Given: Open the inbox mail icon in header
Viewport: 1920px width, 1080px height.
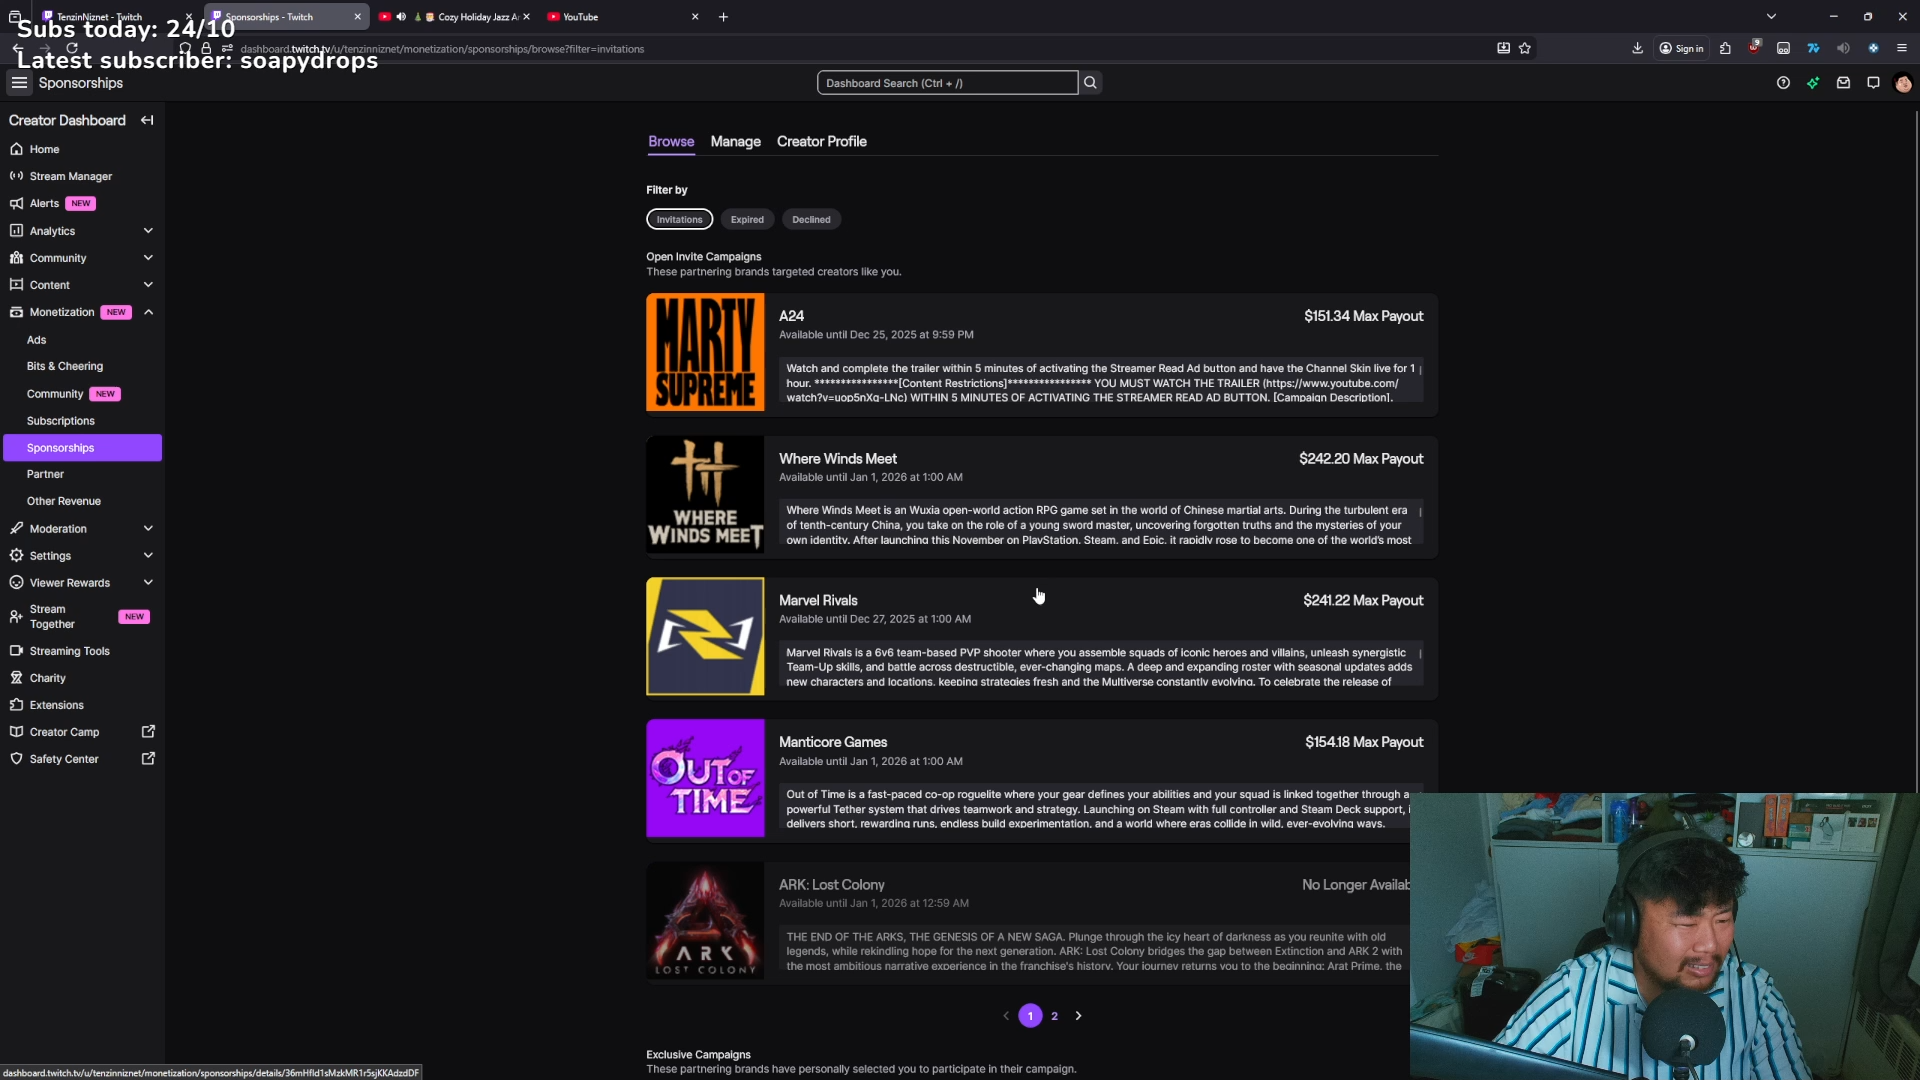Looking at the screenshot, I should click(x=1843, y=83).
